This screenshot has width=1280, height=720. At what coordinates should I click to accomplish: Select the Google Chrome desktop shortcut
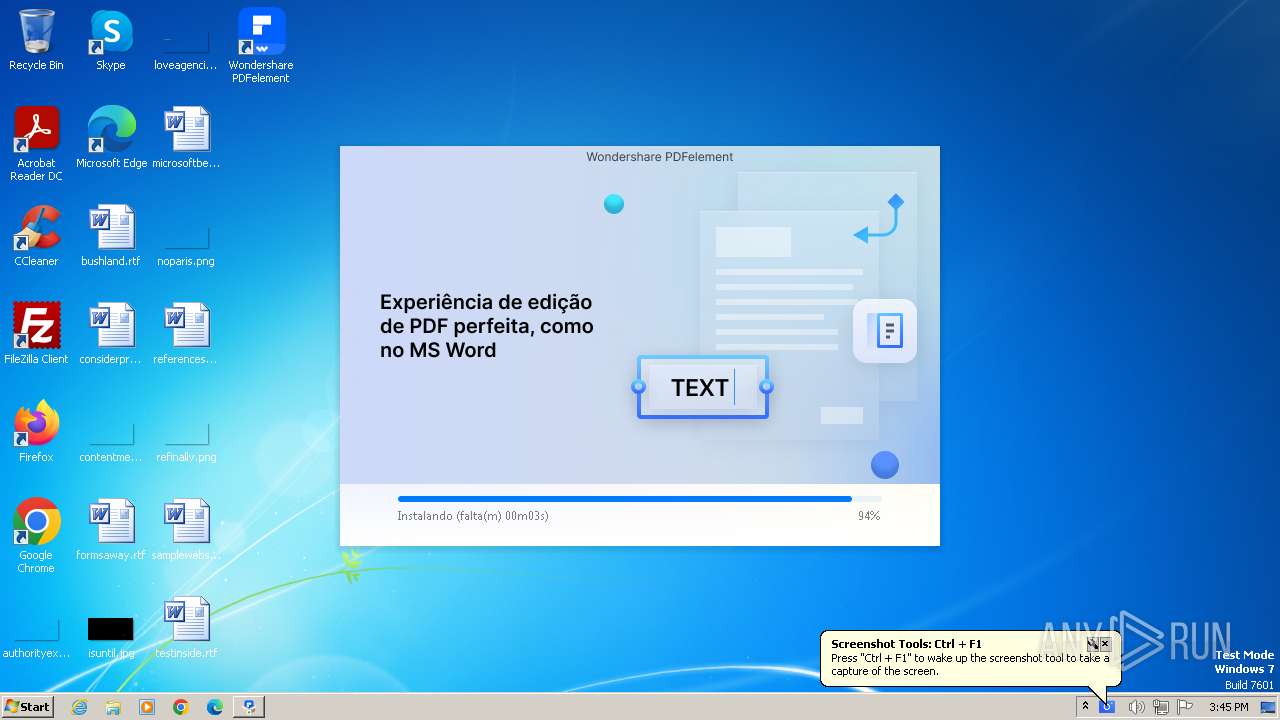coord(36,535)
